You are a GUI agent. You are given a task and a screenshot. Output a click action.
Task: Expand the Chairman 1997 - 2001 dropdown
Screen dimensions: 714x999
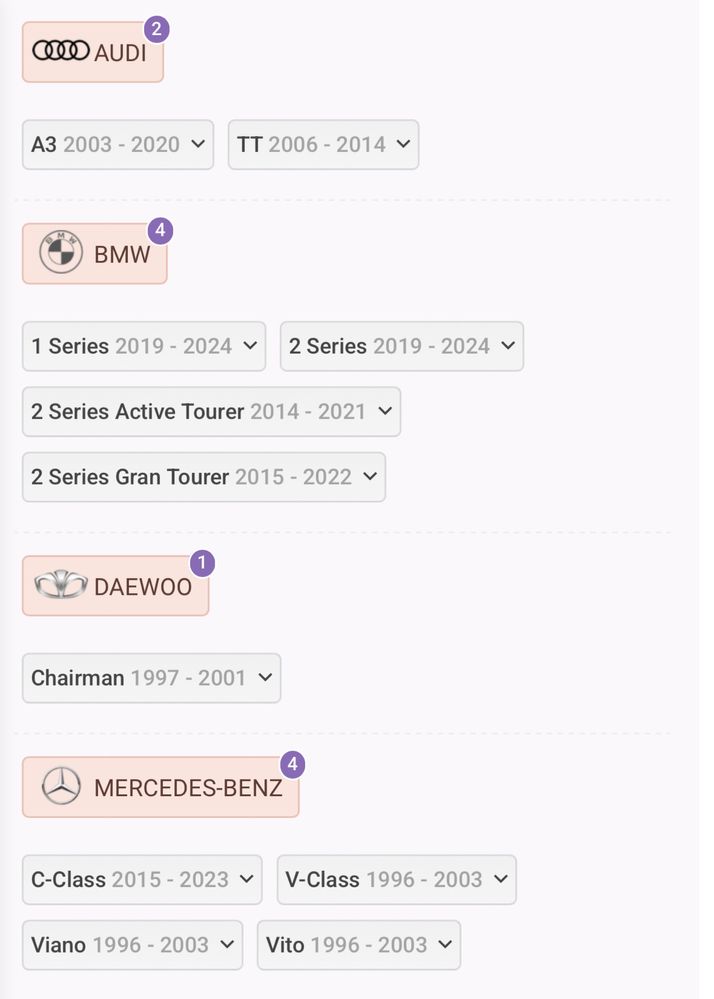152,678
